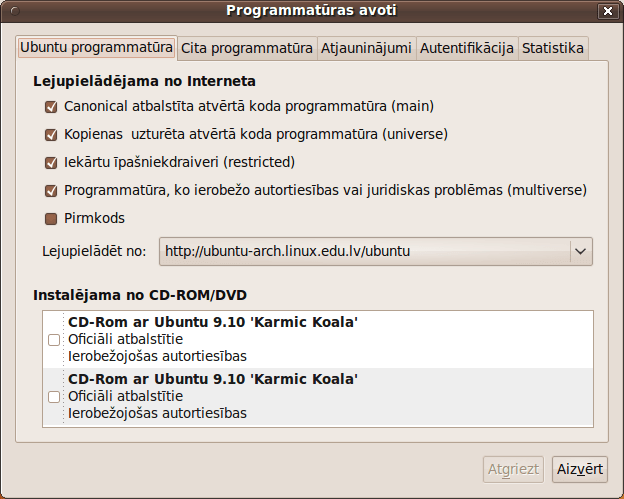
Task: Click the ubuntu-arch.linux.edu.lv server combo box
Action: coord(376,251)
